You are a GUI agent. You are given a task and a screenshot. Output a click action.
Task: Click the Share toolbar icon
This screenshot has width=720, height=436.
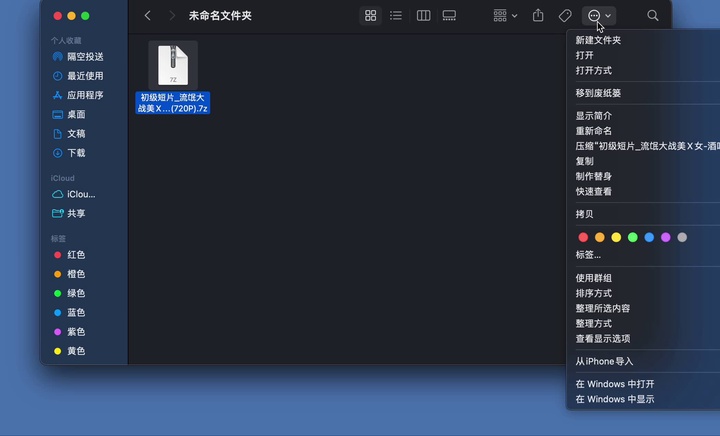(x=538, y=16)
